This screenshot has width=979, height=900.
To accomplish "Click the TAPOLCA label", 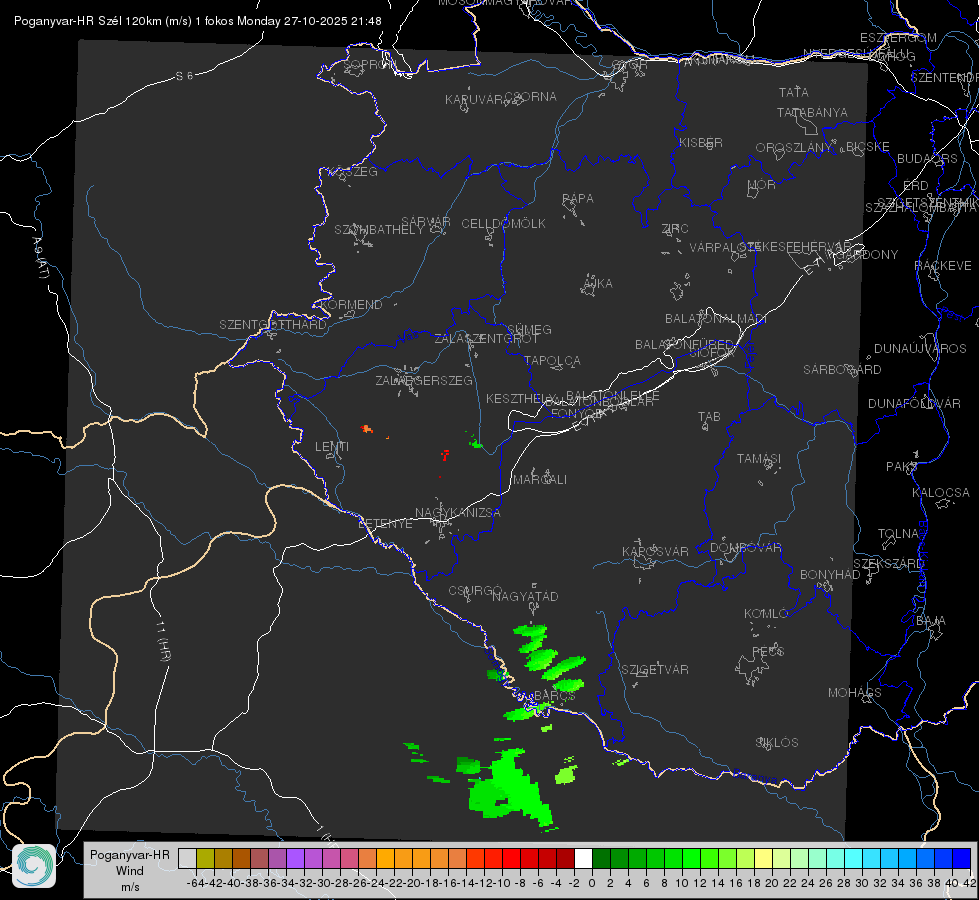I will point(553,360).
